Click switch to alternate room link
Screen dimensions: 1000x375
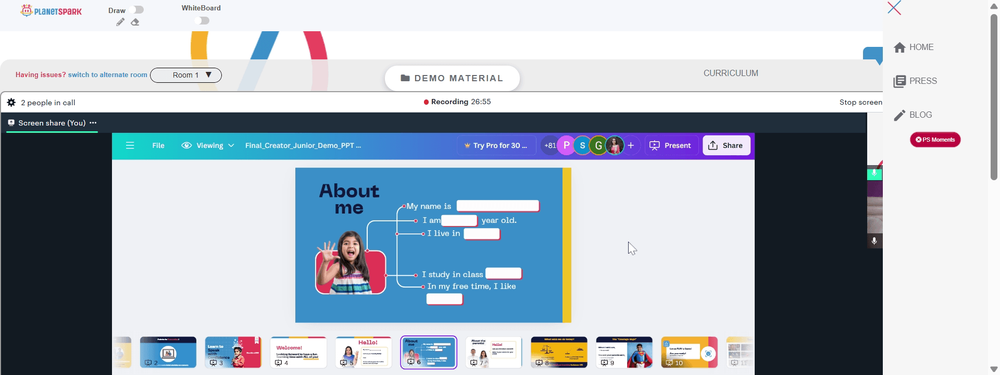pos(108,75)
